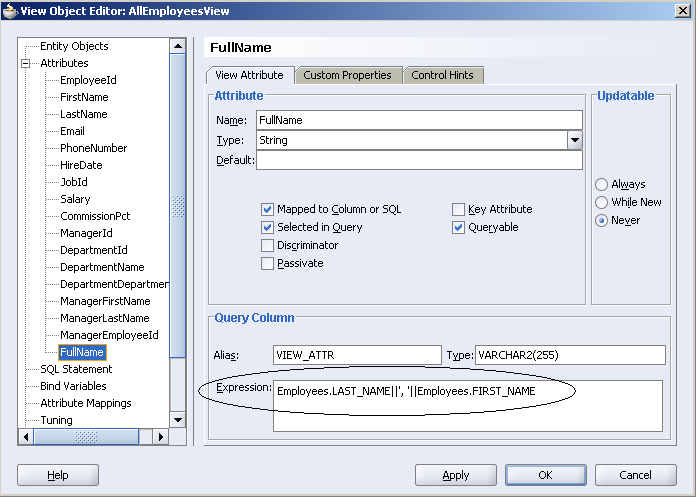Choose the While New radio option
Screen dimensions: 696x497
(601, 203)
